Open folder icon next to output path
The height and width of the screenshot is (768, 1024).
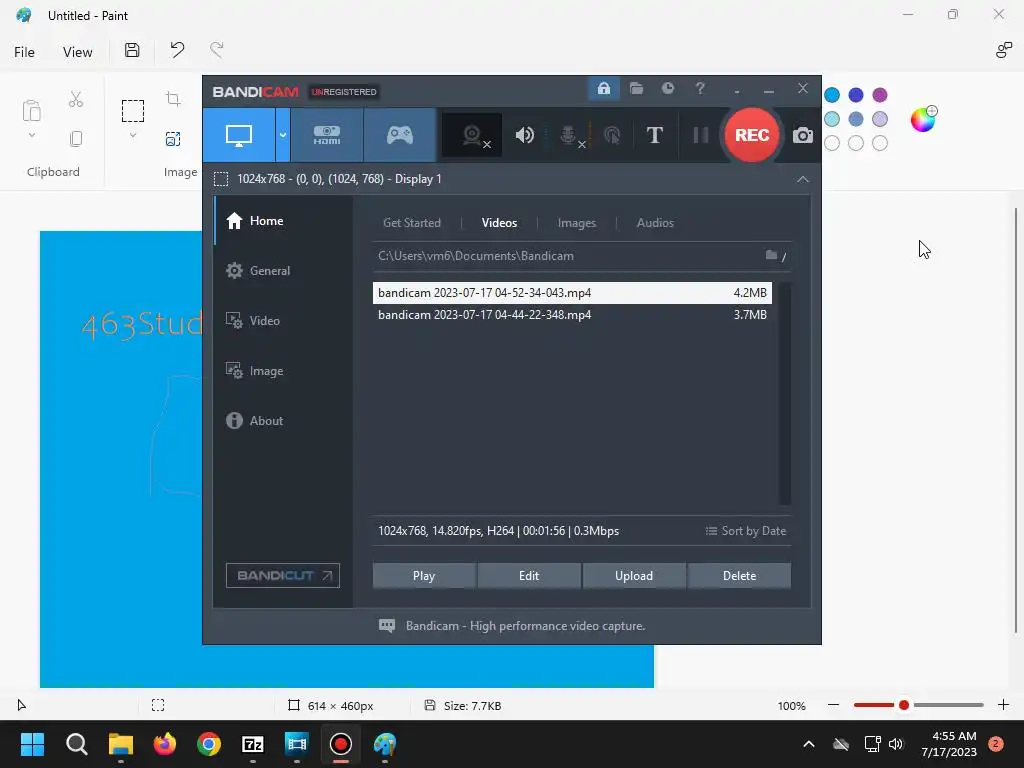point(772,255)
